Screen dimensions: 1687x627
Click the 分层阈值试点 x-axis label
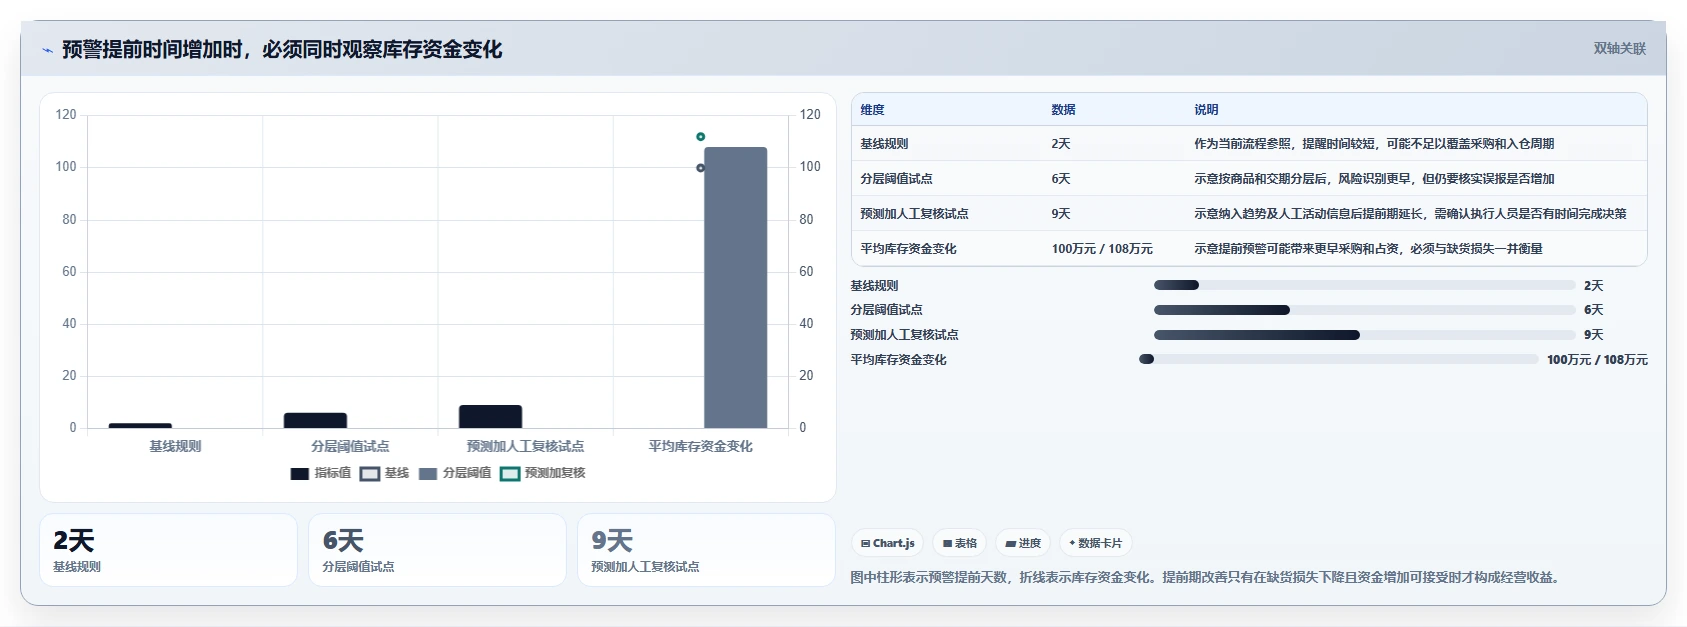350,446
